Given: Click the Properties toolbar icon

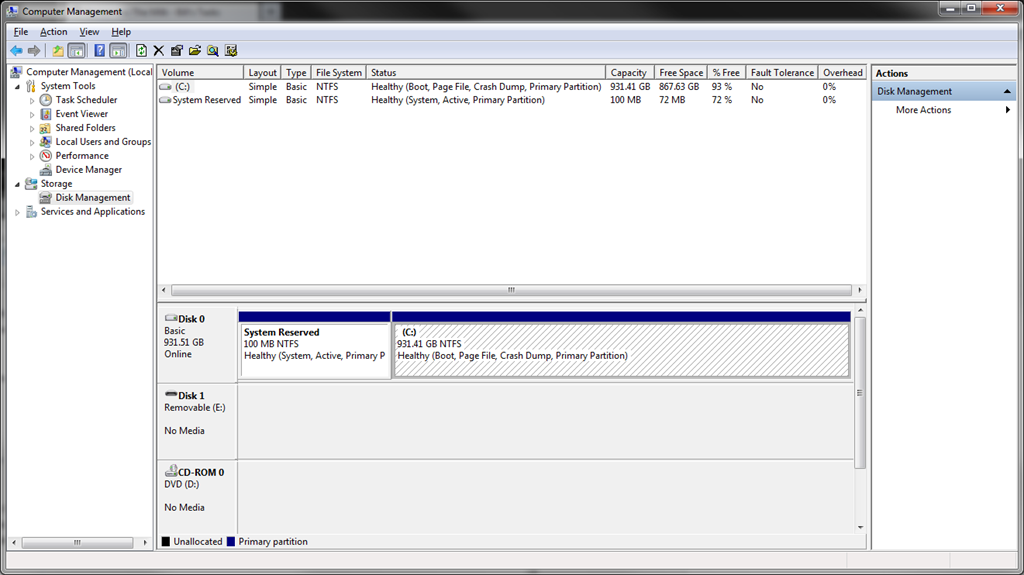Looking at the screenshot, I should tap(177, 50).
